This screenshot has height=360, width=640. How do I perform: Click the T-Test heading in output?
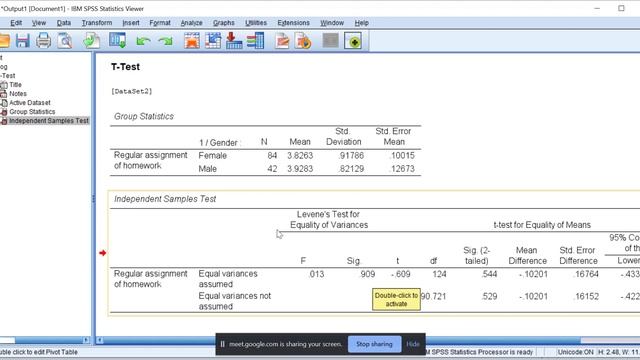(125, 67)
